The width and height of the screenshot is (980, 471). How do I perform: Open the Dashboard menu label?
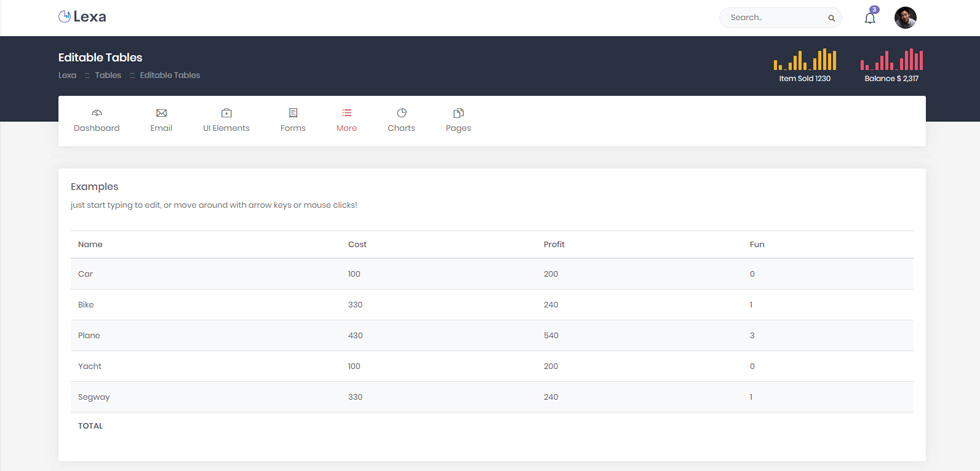click(96, 128)
